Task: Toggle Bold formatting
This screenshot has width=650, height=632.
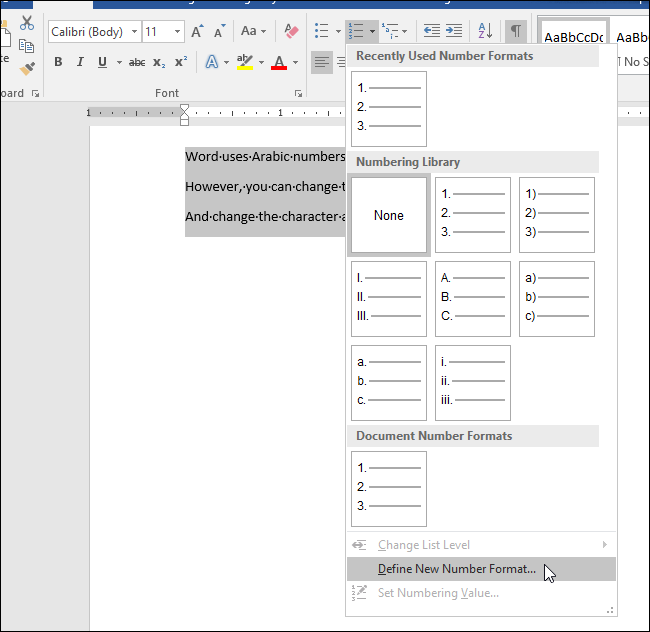Action: click(58, 63)
